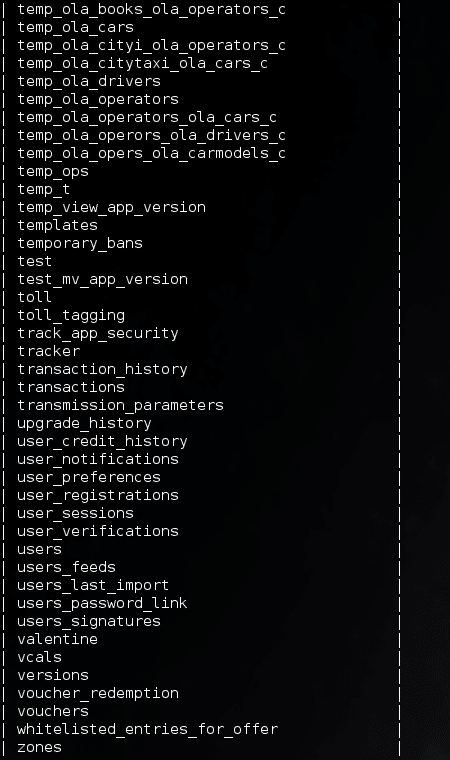
Task: Click users_password_link text
Action: click(102, 603)
